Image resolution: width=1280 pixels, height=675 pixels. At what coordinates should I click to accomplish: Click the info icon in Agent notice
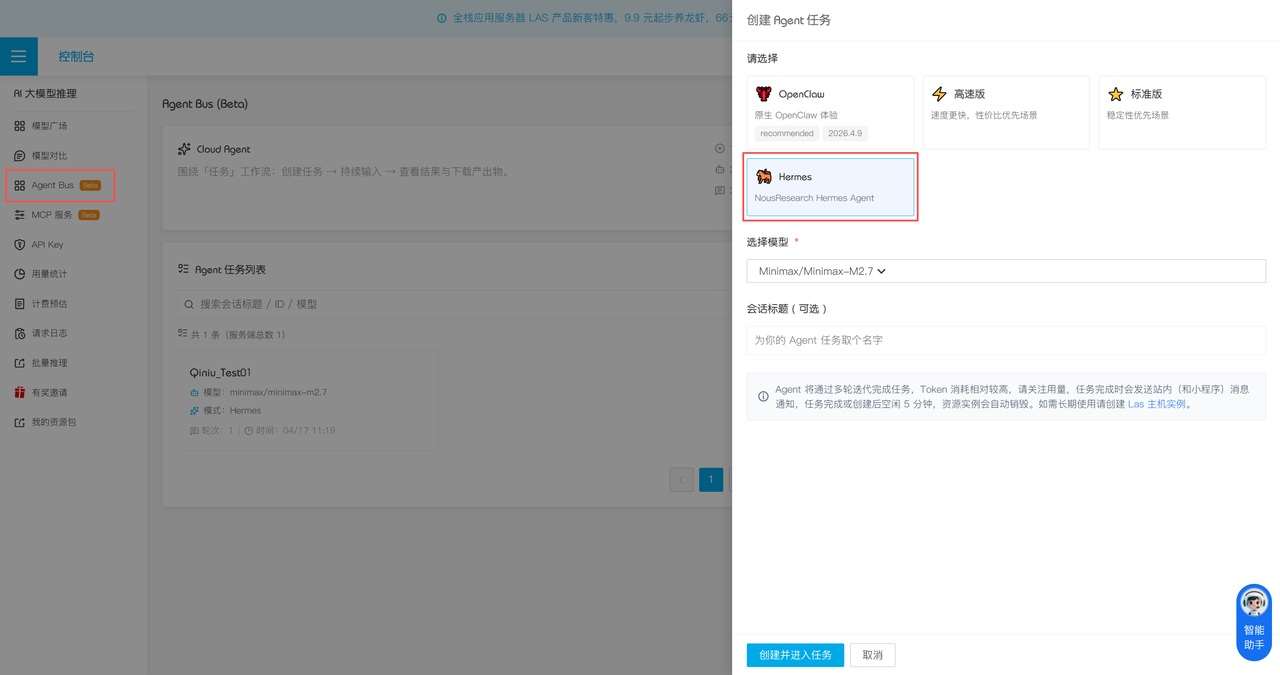pos(763,397)
